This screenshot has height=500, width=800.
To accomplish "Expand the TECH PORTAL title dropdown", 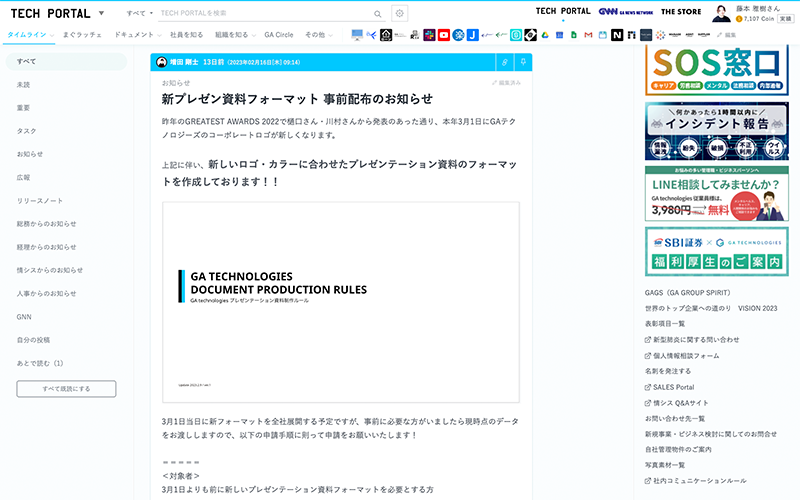I will [101, 14].
